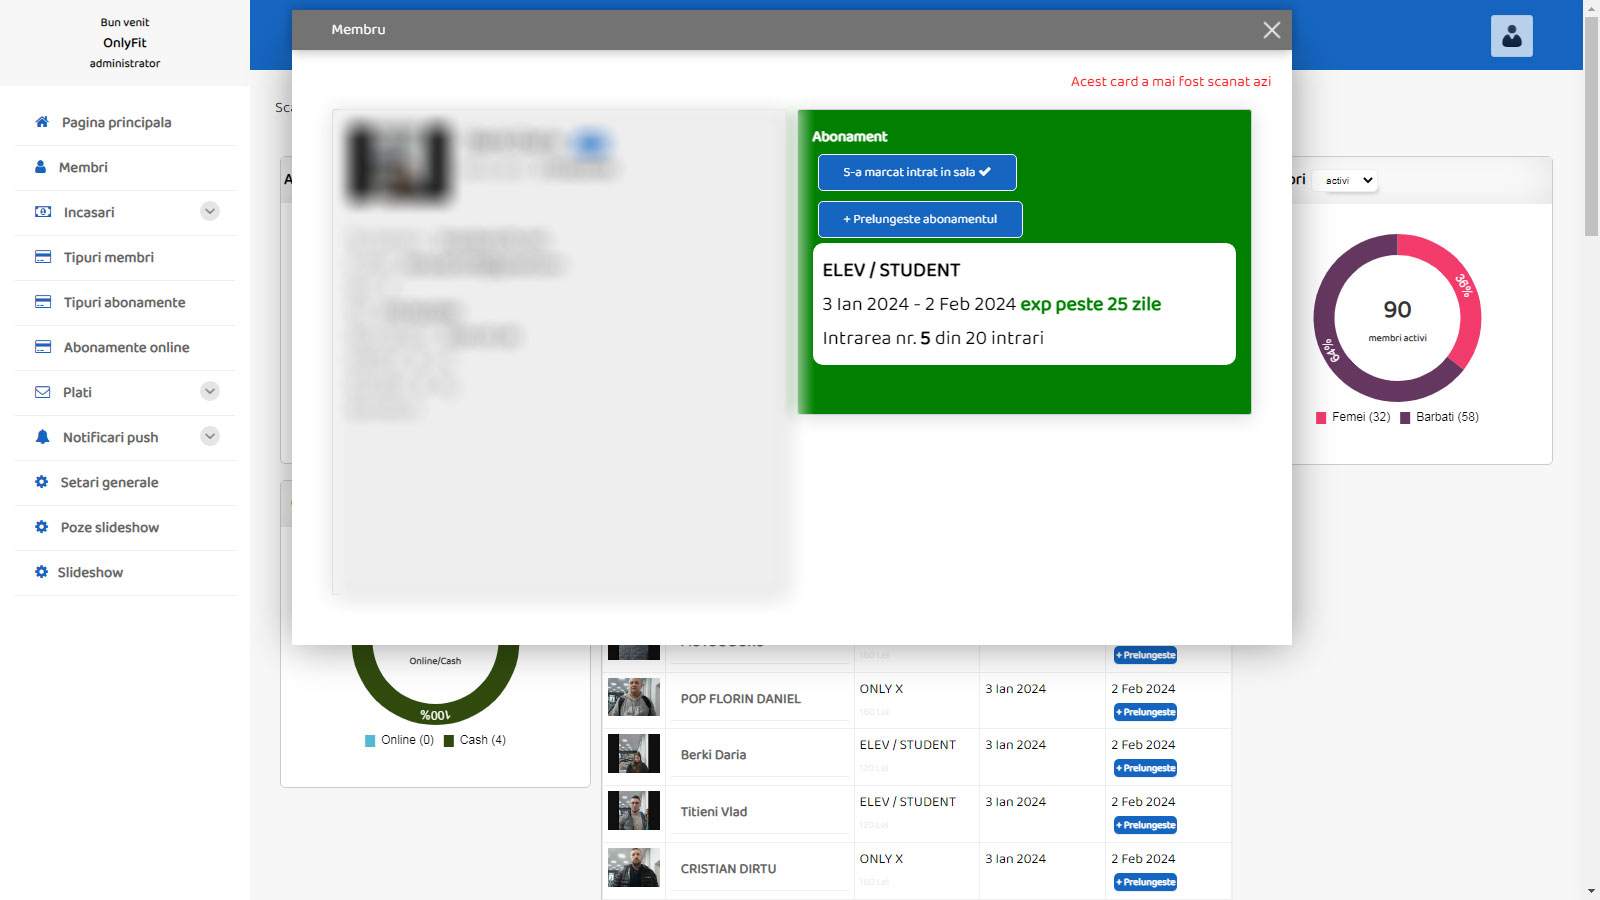Click the bell icon beside Notificari push
Image resolution: width=1600 pixels, height=900 pixels.
(42, 437)
